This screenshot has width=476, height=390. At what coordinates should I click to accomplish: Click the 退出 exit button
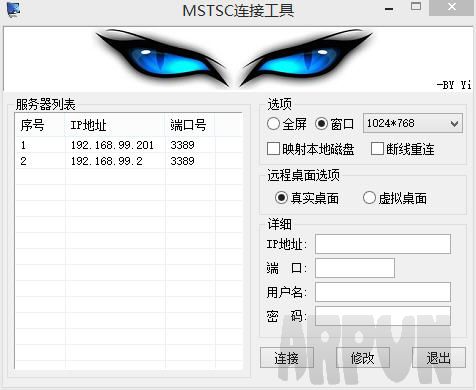(x=439, y=358)
